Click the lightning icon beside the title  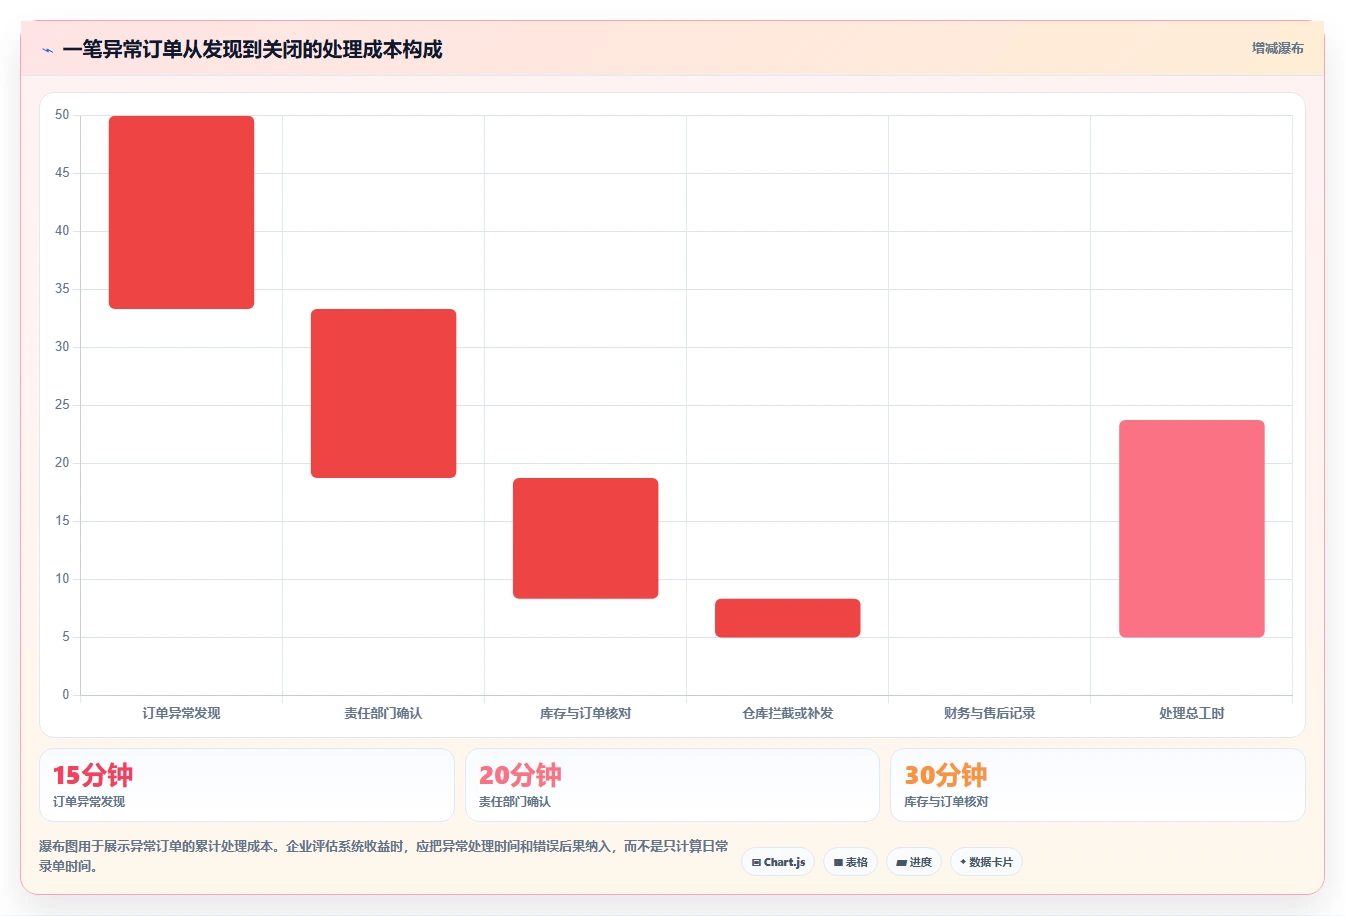tap(47, 50)
